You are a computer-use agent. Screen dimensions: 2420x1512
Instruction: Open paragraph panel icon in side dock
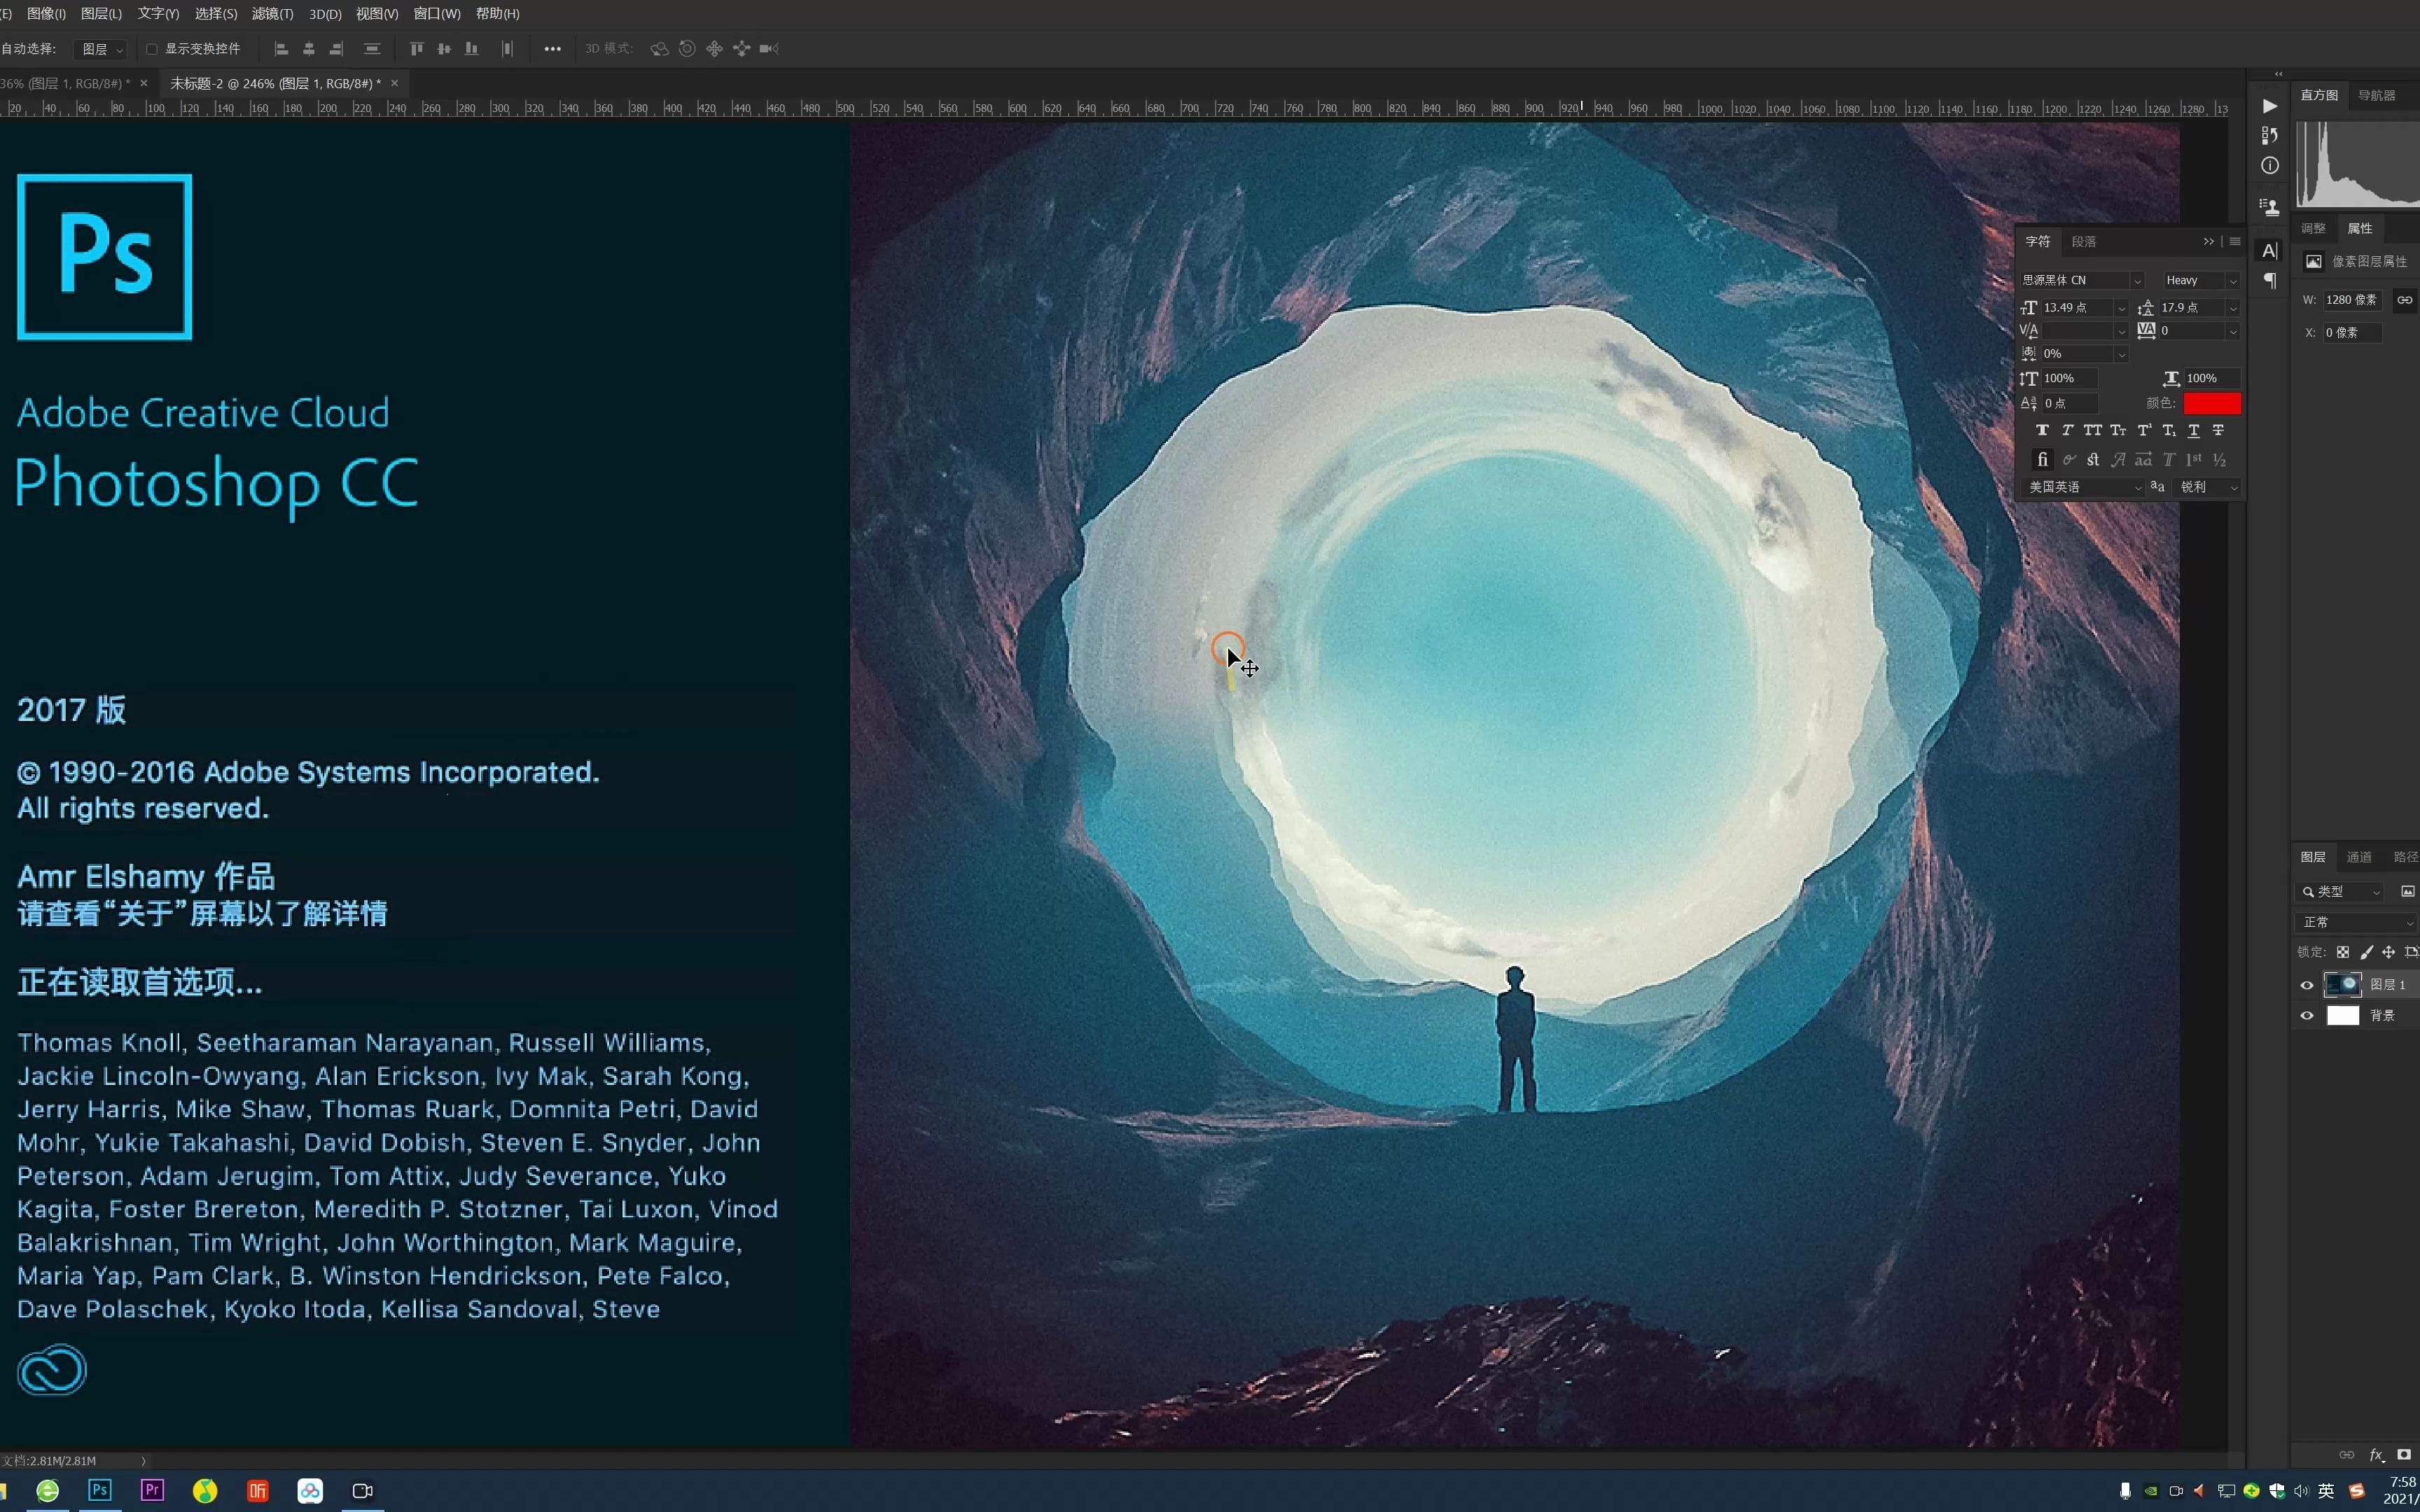[x=2270, y=281]
